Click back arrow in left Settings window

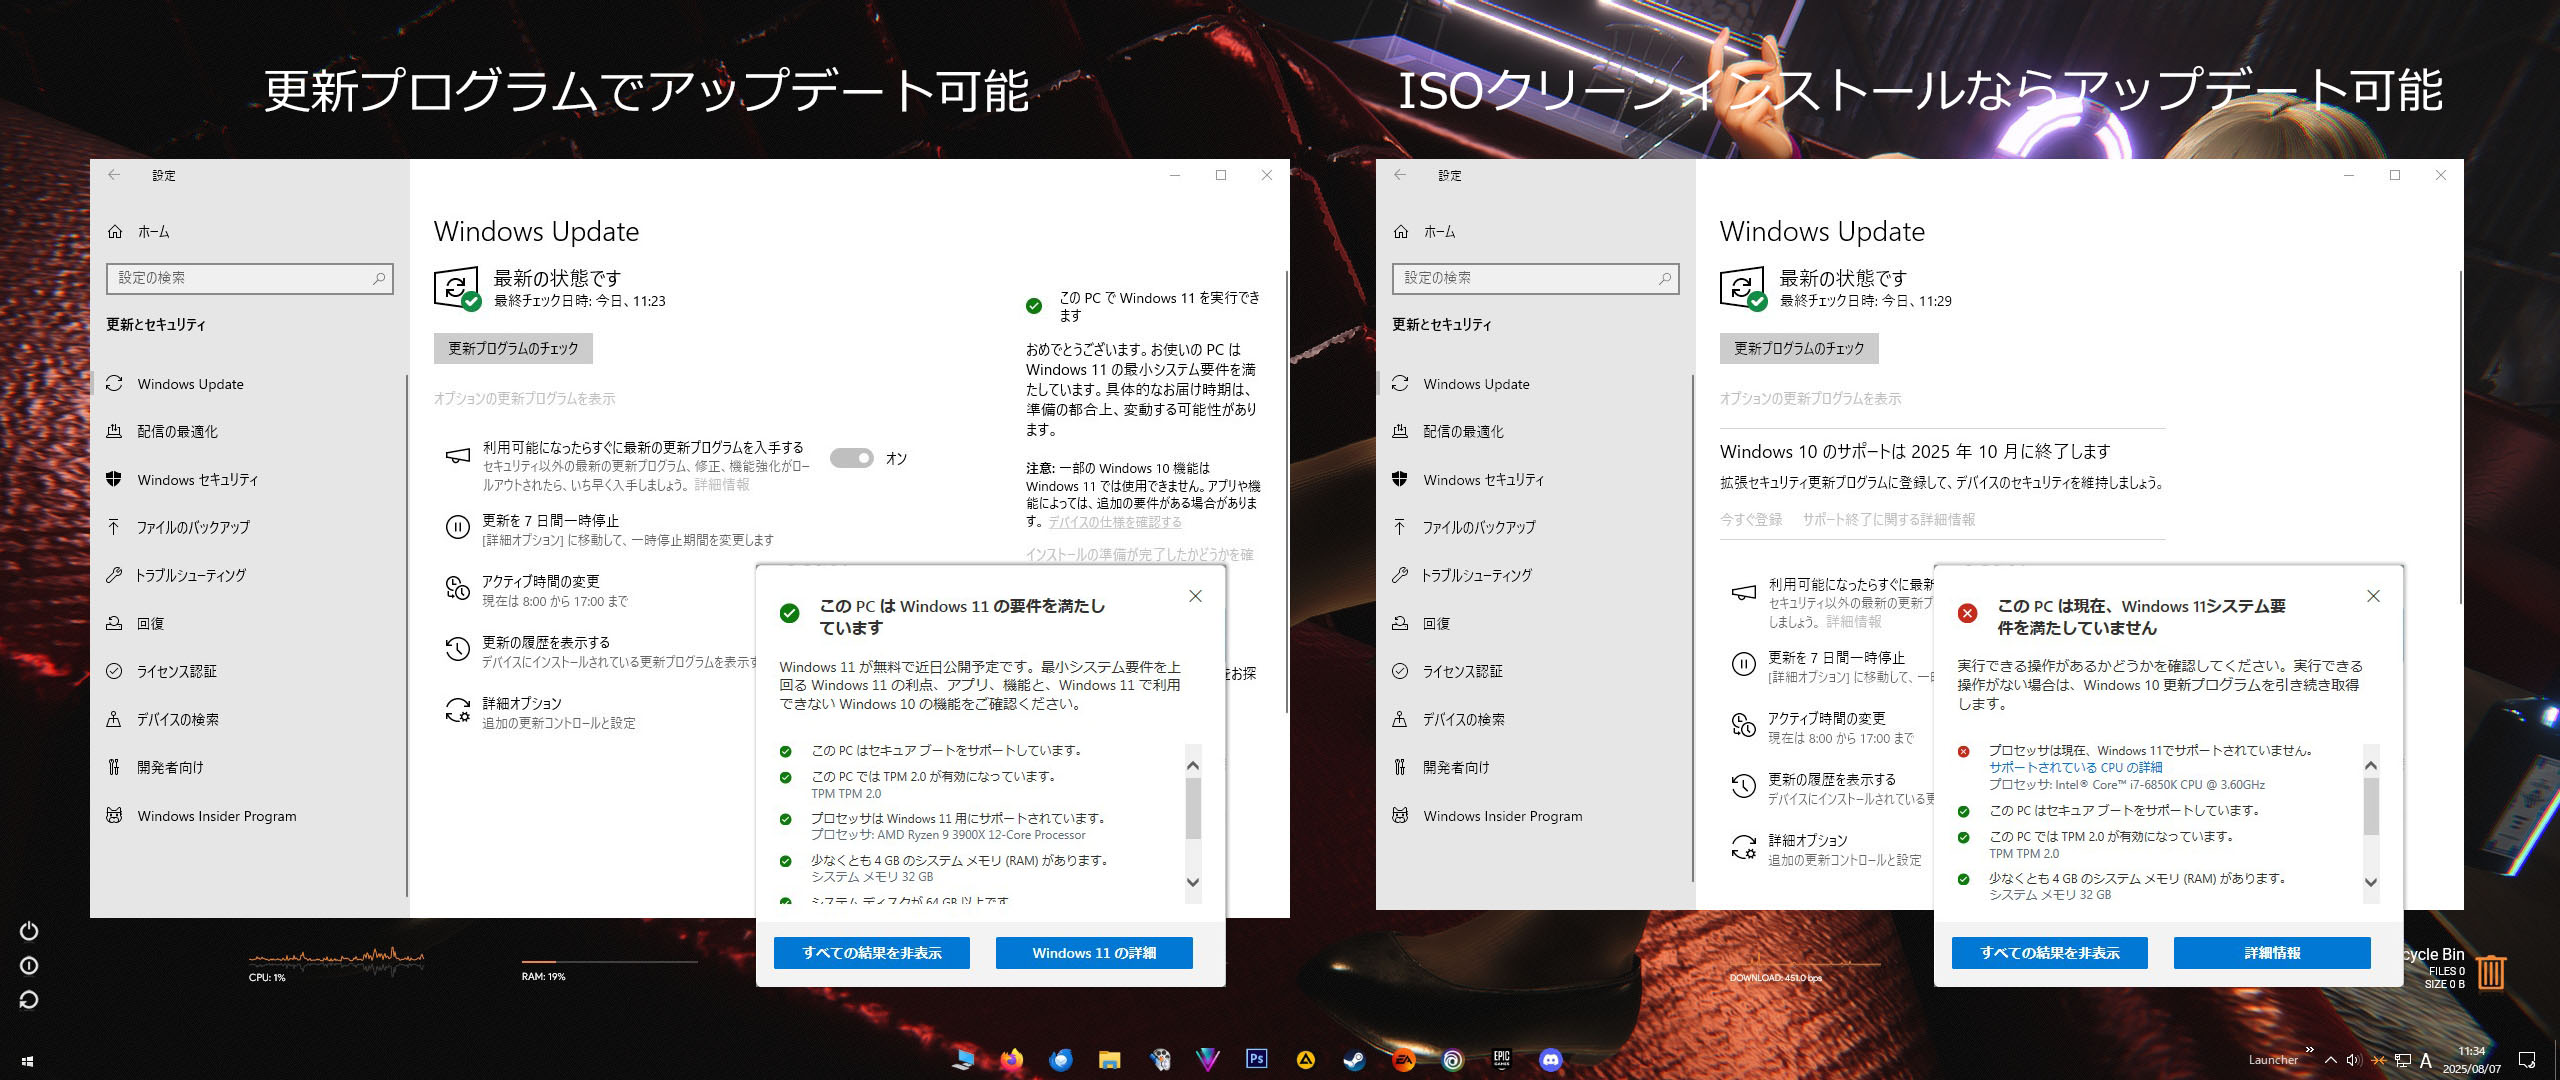pyautogui.click(x=114, y=175)
